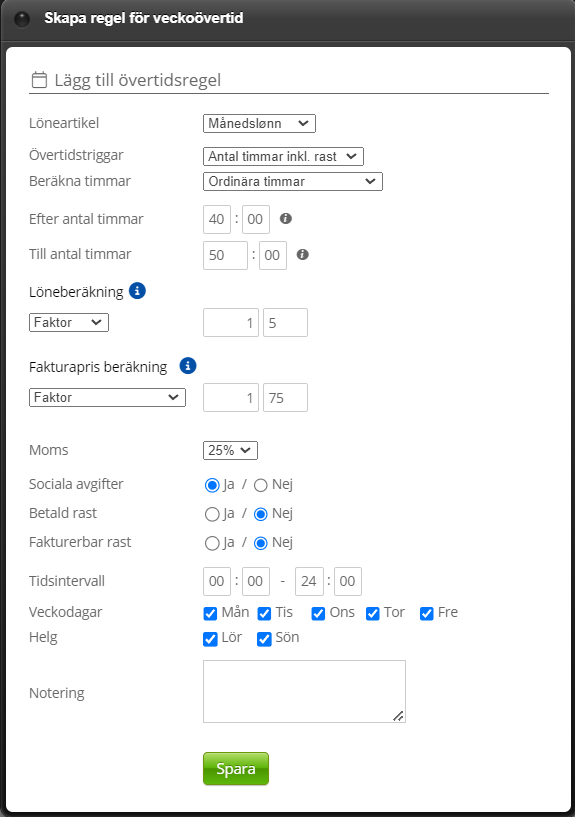Screen dimensions: 575x817
Task: Expand the Övertidstriggar dropdown
Action: tap(283, 156)
